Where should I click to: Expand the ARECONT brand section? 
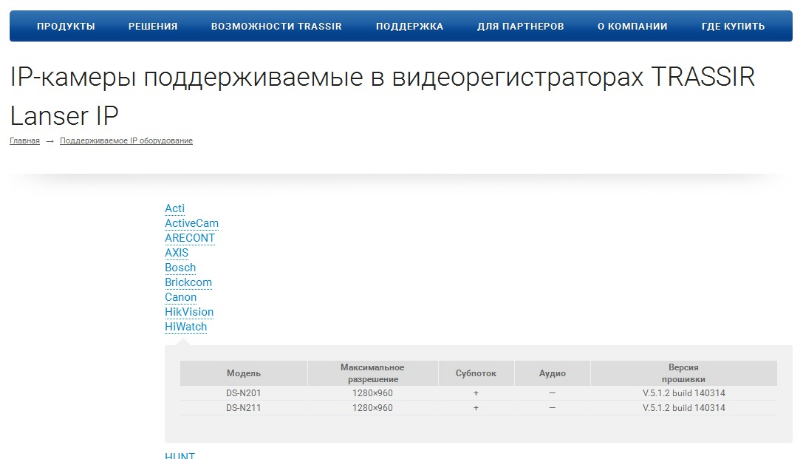(190, 238)
